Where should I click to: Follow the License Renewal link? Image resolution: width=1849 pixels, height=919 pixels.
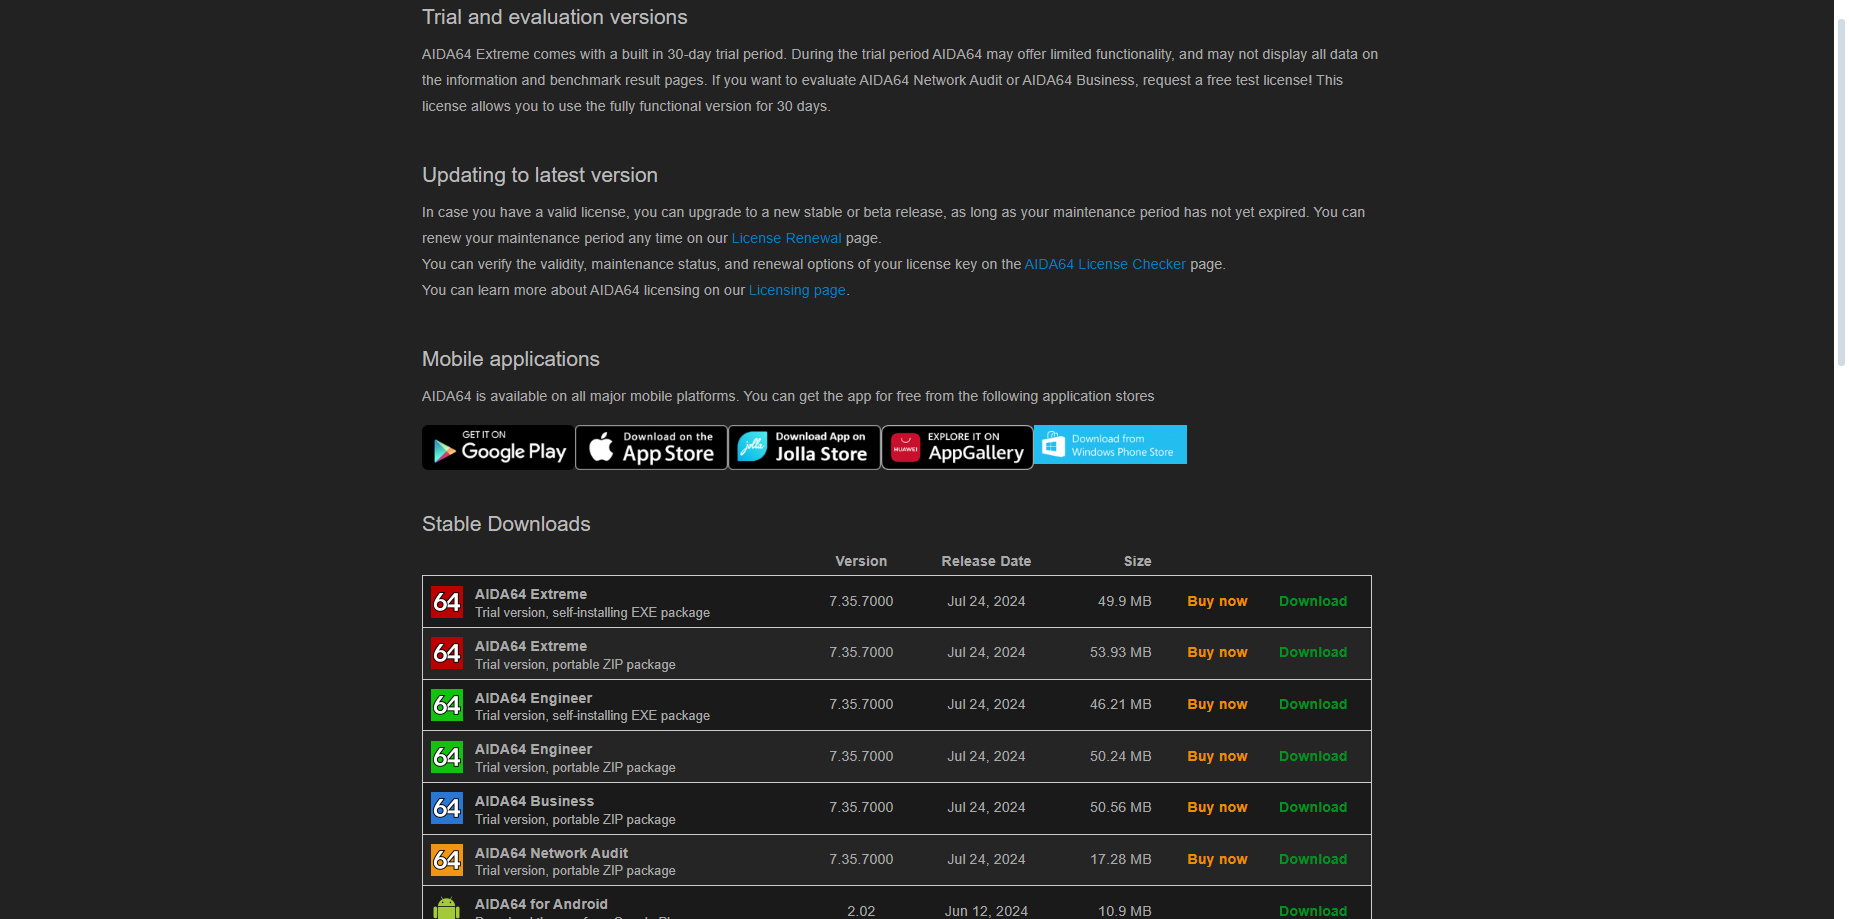click(x=787, y=238)
